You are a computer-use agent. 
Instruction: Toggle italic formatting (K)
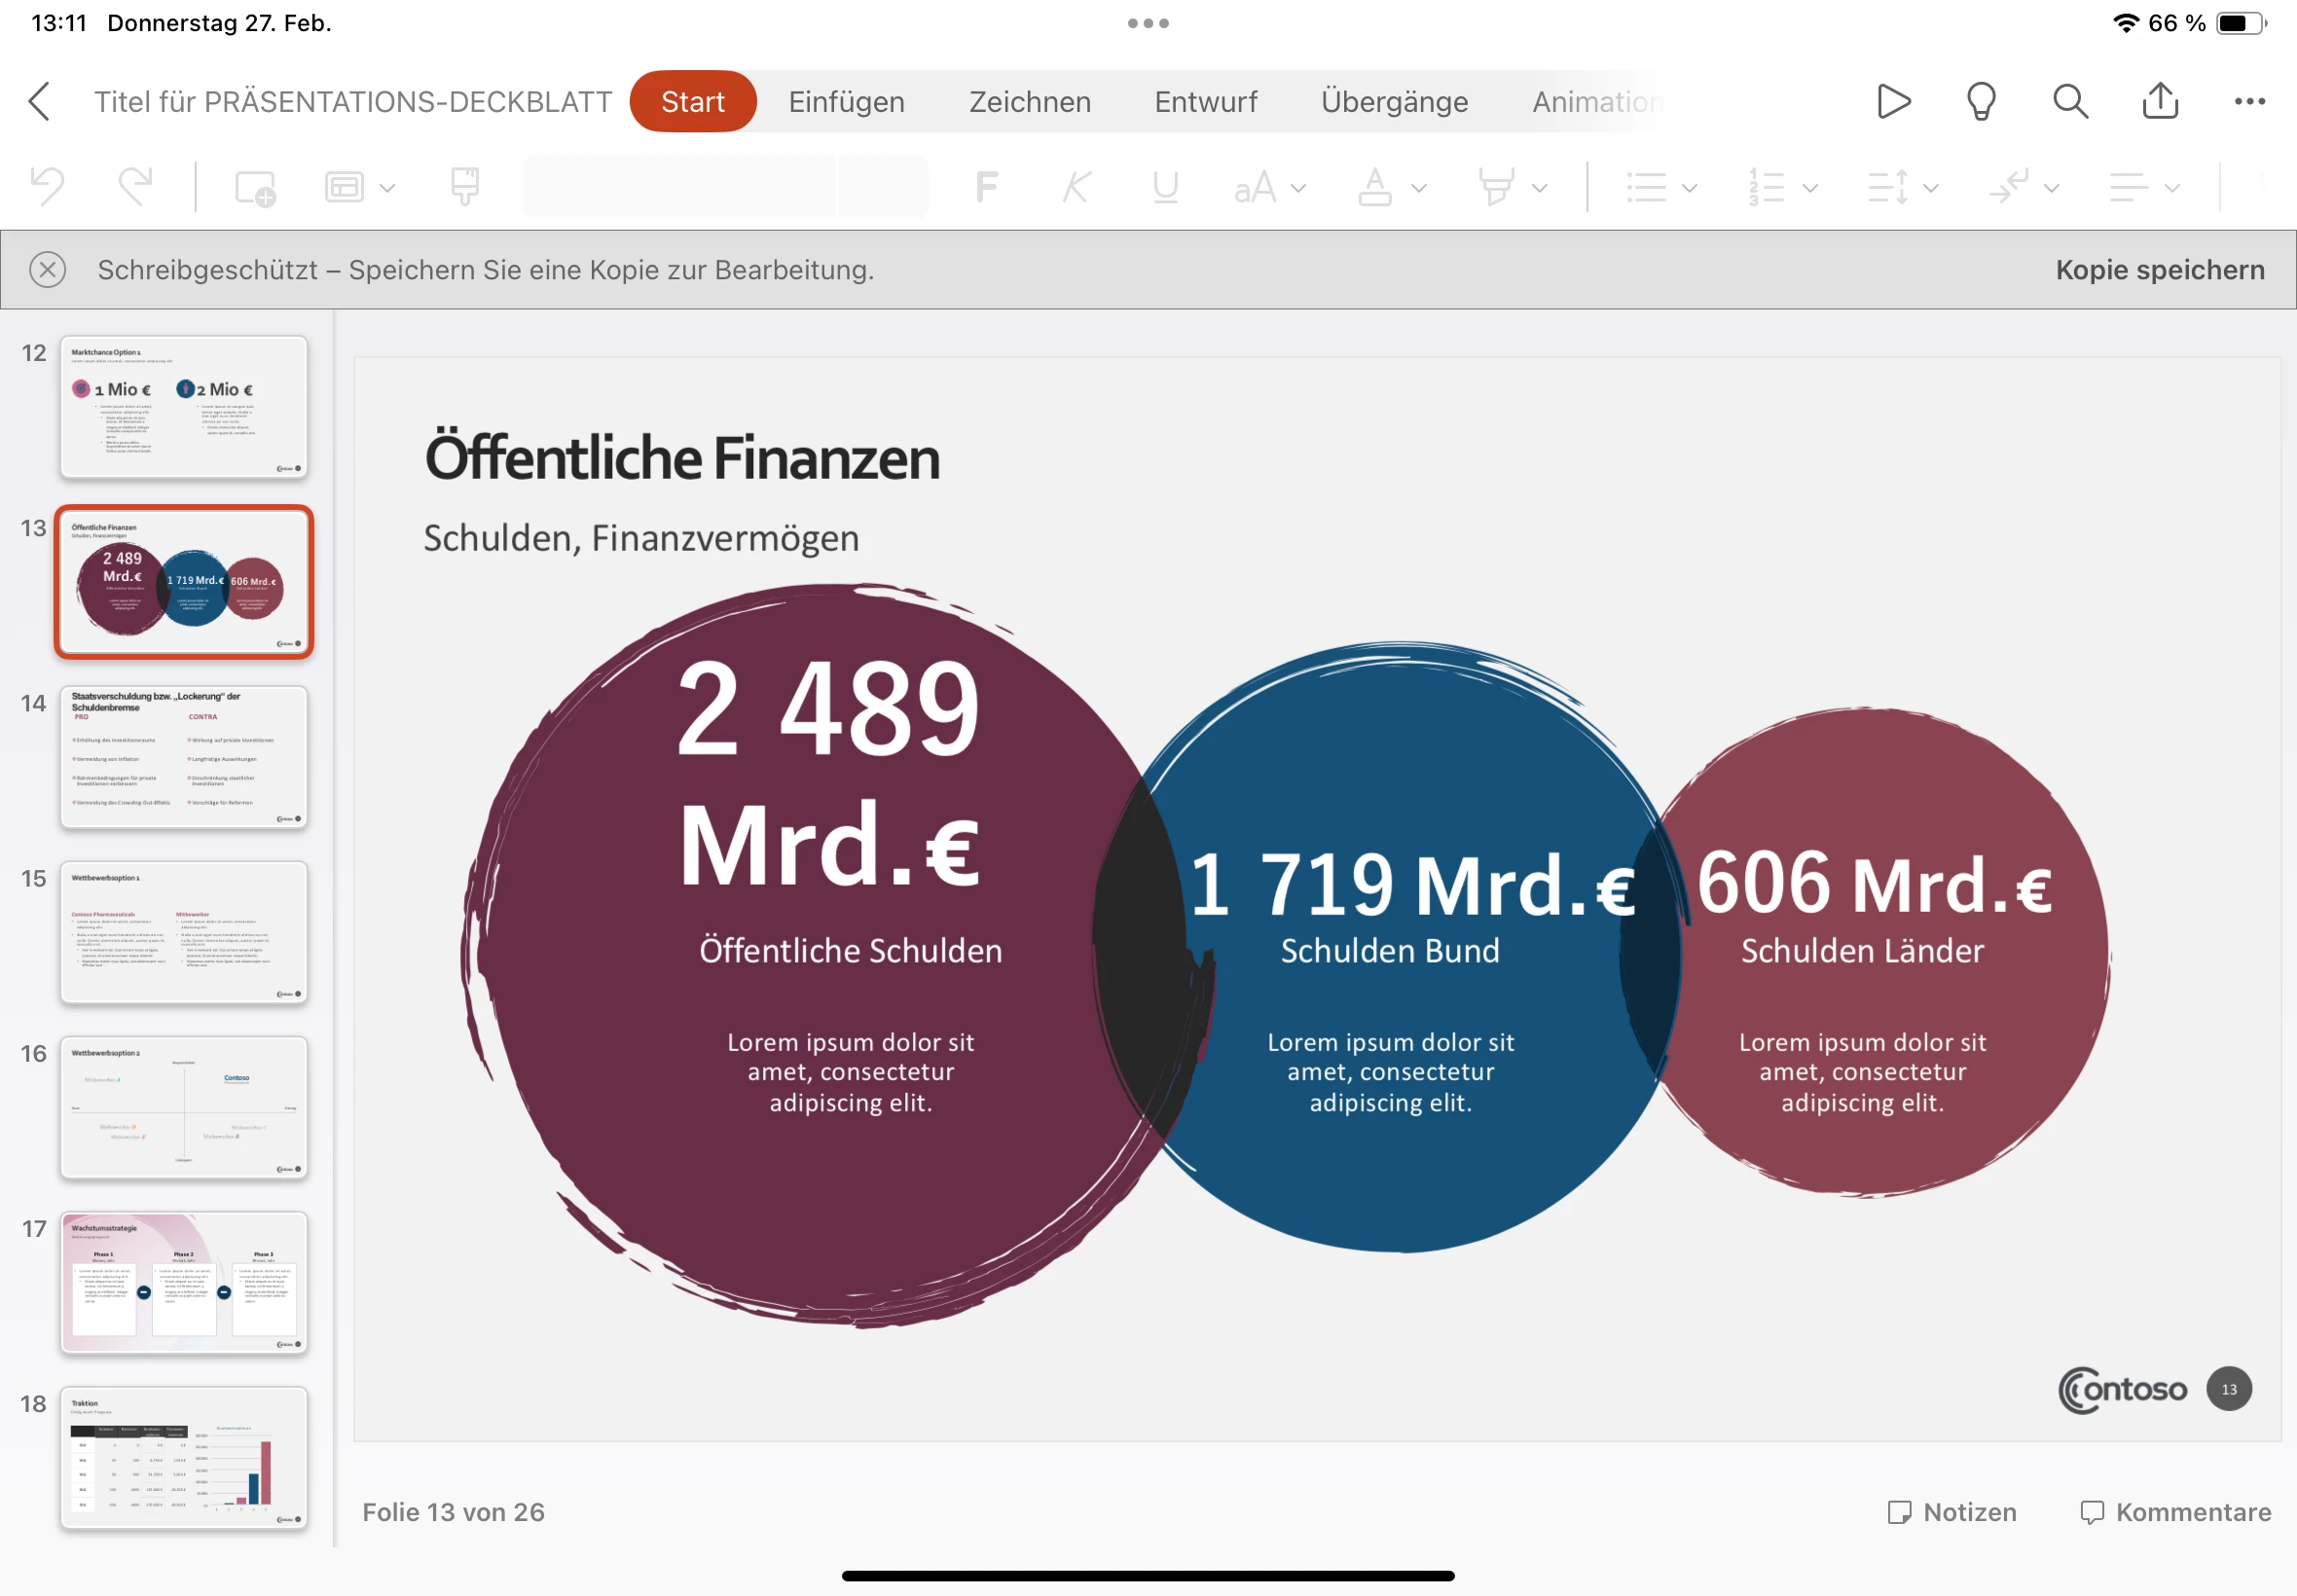[1076, 187]
